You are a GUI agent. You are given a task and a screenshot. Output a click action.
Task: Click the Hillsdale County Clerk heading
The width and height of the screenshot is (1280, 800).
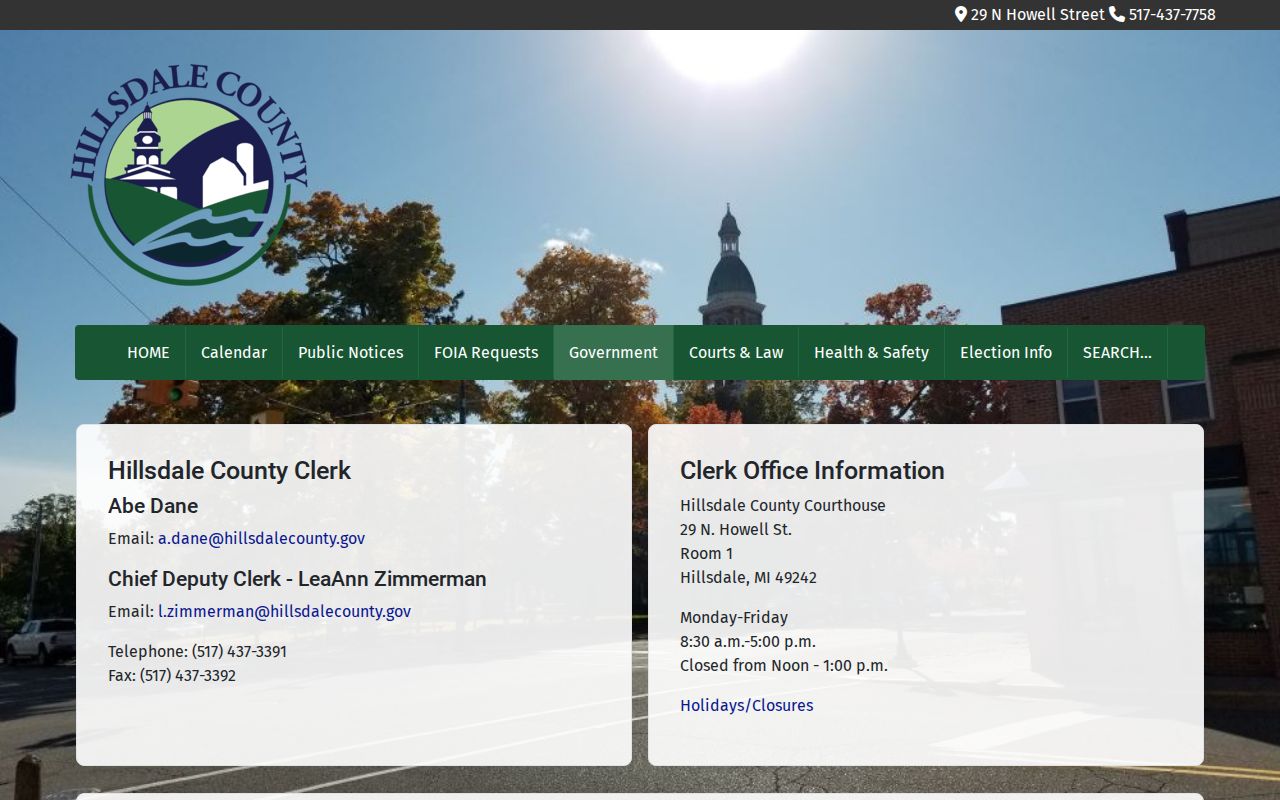229,470
